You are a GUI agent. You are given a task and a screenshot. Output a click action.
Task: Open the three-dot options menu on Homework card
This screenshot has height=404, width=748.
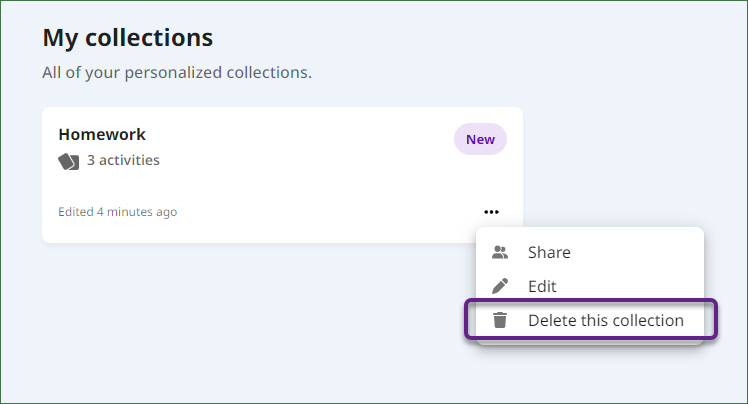(491, 212)
